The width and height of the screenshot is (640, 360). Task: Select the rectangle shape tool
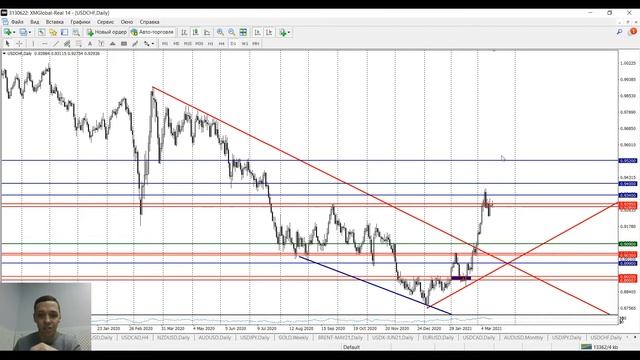124,43
